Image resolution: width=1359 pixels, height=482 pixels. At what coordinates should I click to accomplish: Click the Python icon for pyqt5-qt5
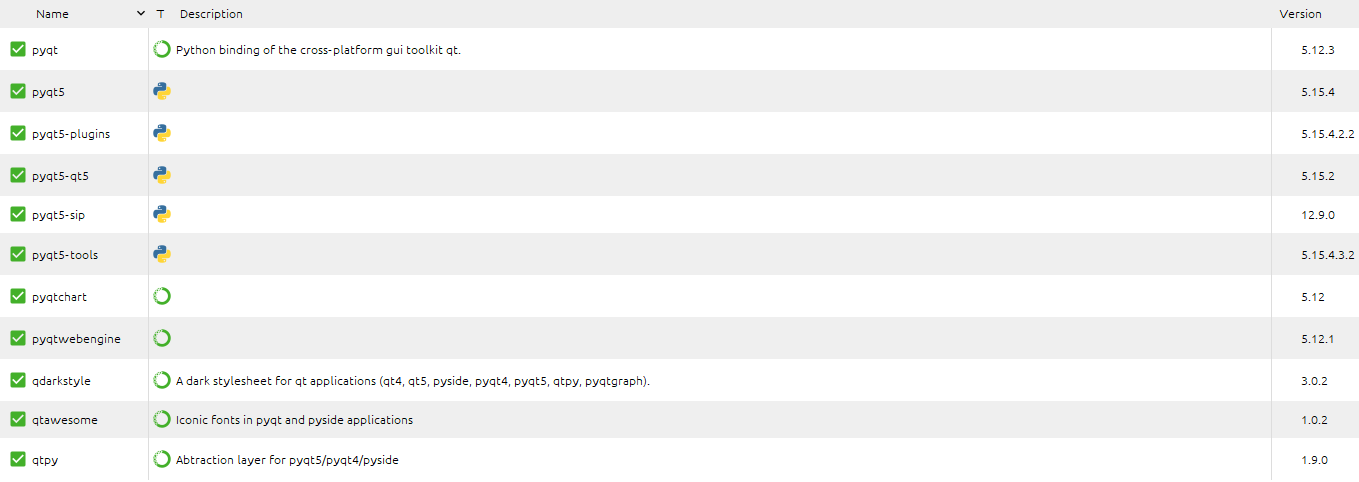(162, 175)
